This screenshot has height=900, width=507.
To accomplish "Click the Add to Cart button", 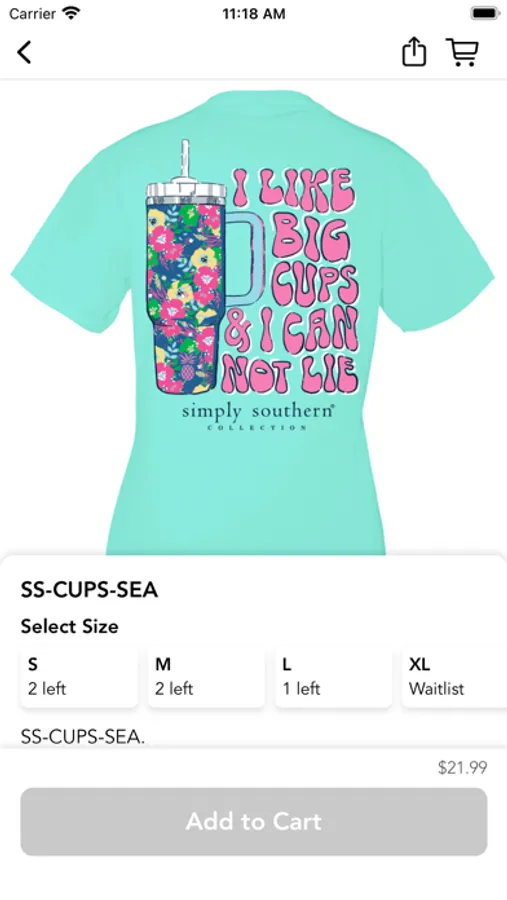I will click(254, 821).
